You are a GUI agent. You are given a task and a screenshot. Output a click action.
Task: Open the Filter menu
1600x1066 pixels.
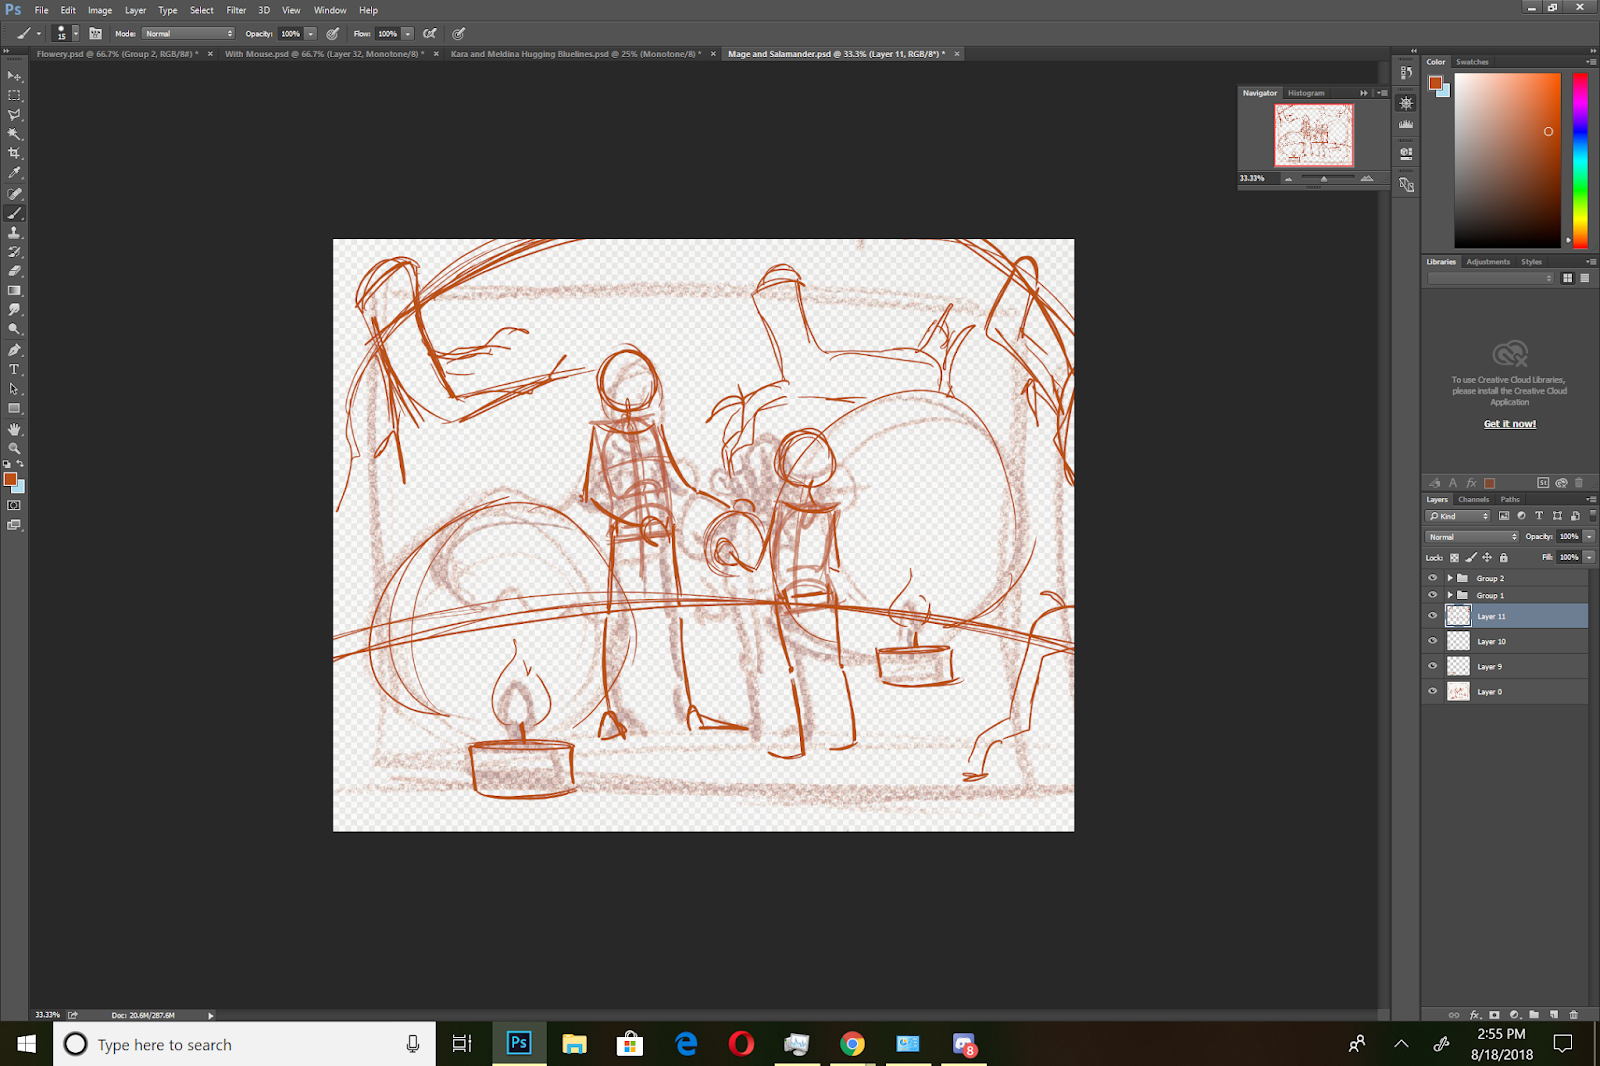pos(236,10)
